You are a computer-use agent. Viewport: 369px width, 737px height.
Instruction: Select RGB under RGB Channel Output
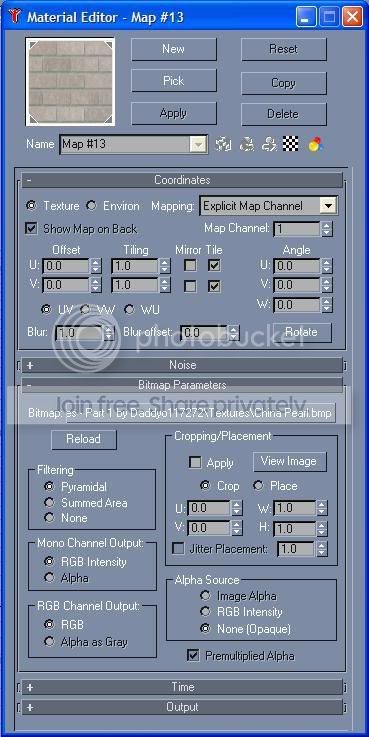pos(49,624)
